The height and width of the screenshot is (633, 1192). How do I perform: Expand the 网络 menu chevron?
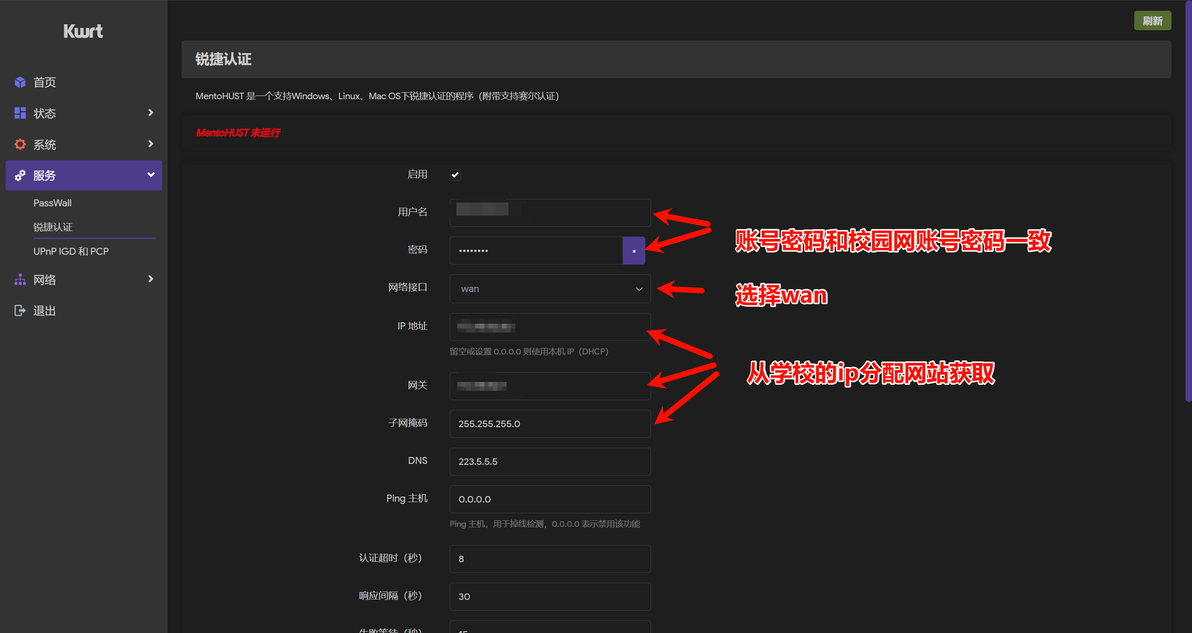tap(151, 279)
